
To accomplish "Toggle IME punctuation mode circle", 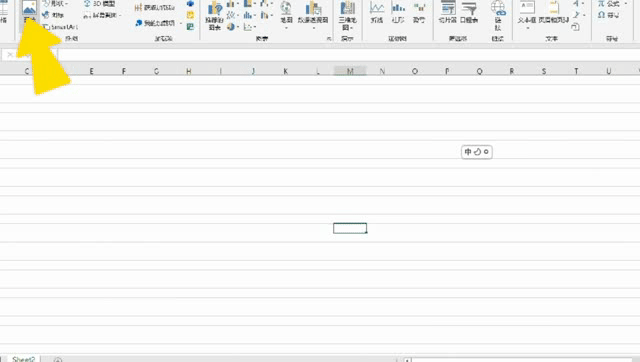I will tap(486, 152).
